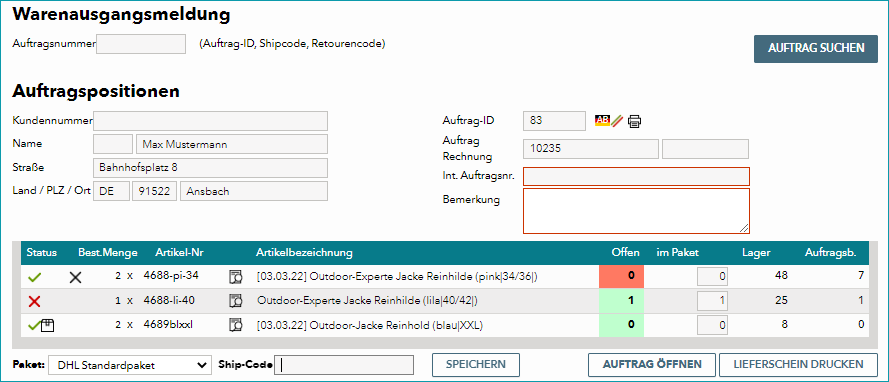Click the SPEICHERN button

click(476, 364)
